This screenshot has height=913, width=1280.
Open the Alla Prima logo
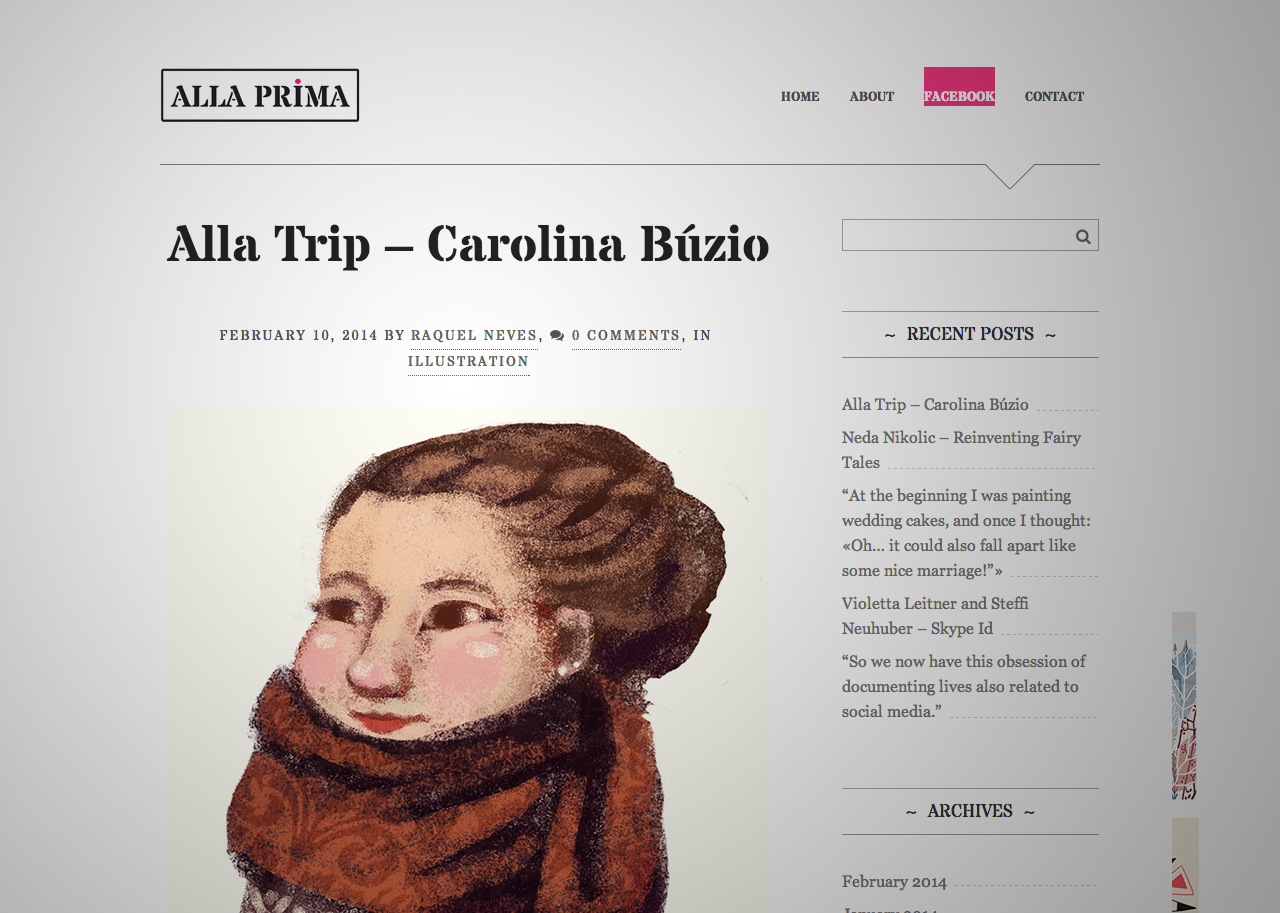[x=260, y=95]
